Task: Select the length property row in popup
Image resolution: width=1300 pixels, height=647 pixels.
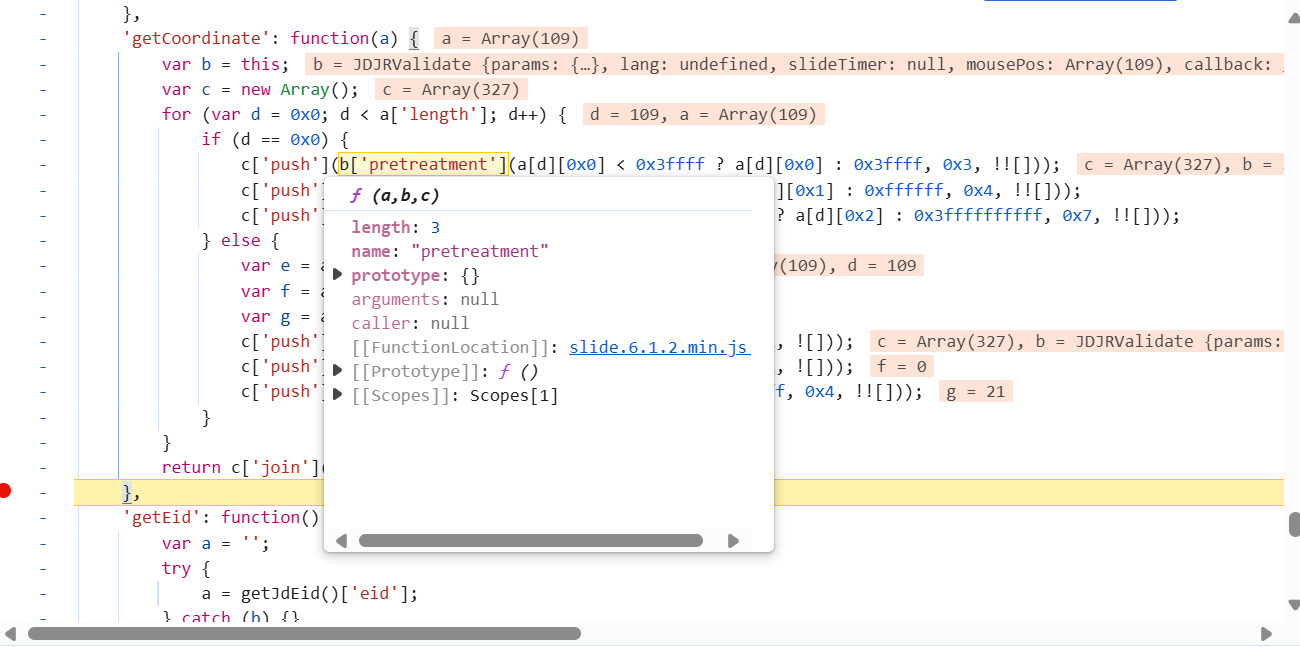Action: pos(395,227)
